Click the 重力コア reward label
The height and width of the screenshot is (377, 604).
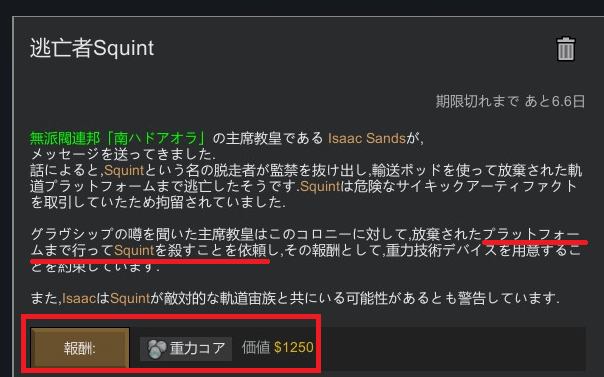[x=197, y=348]
